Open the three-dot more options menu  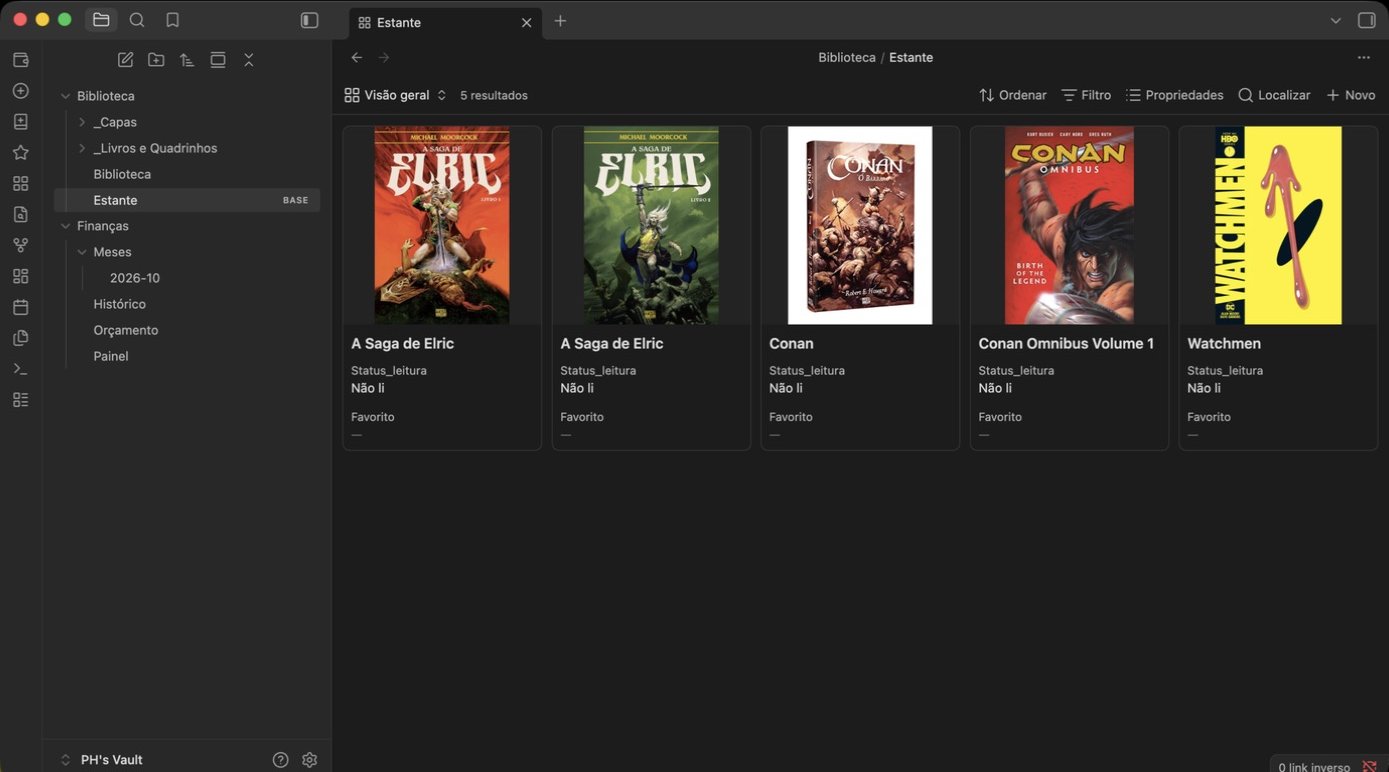click(x=1364, y=58)
